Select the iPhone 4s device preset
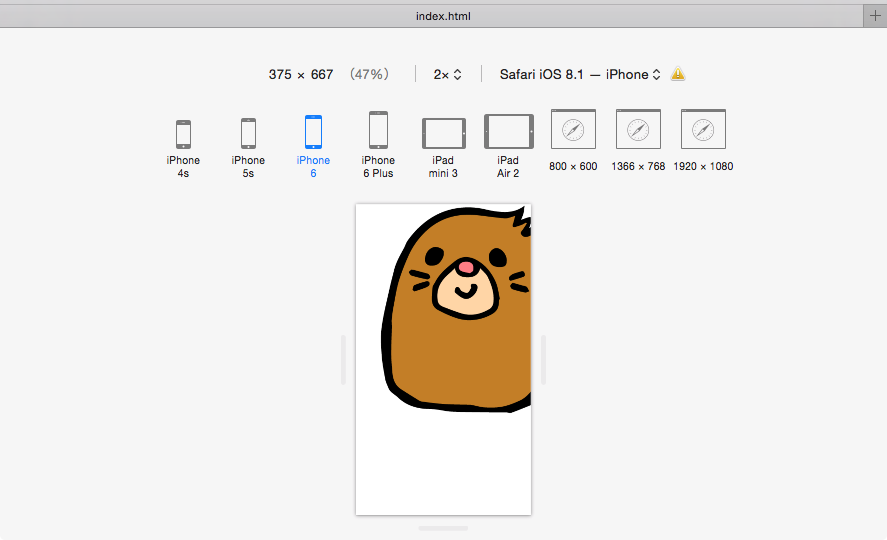The height and width of the screenshot is (540, 887). click(183, 149)
